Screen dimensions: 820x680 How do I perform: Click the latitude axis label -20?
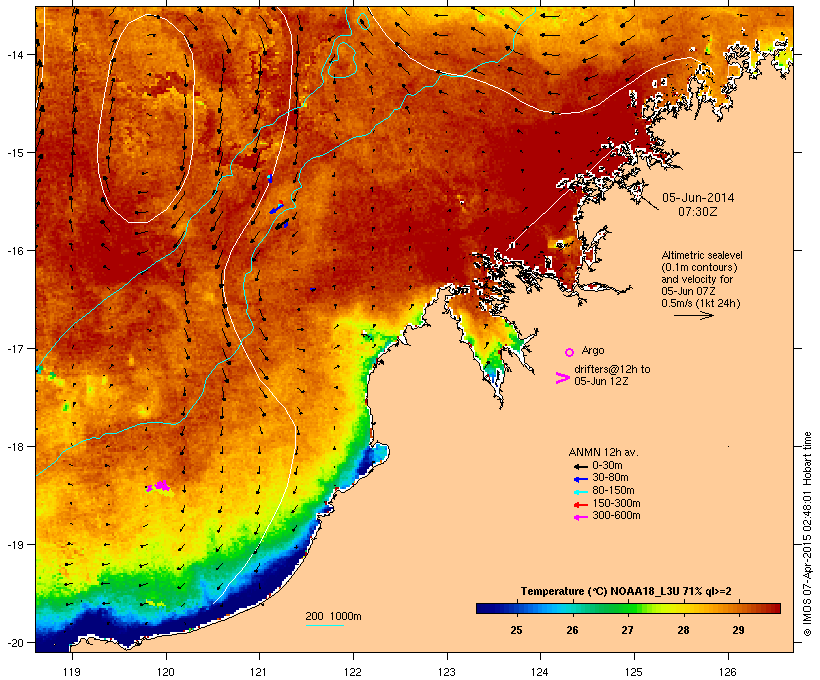(x=15, y=642)
